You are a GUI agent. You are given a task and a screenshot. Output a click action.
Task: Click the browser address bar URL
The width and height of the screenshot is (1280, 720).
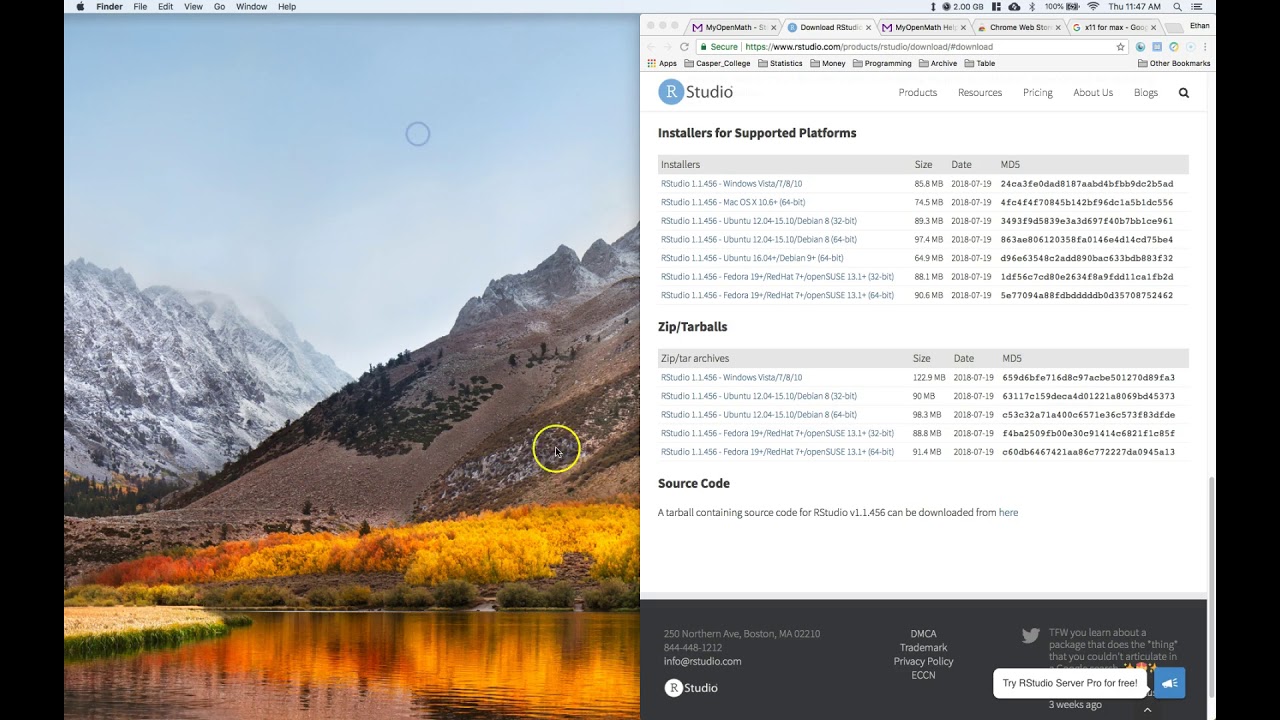[x=868, y=47]
